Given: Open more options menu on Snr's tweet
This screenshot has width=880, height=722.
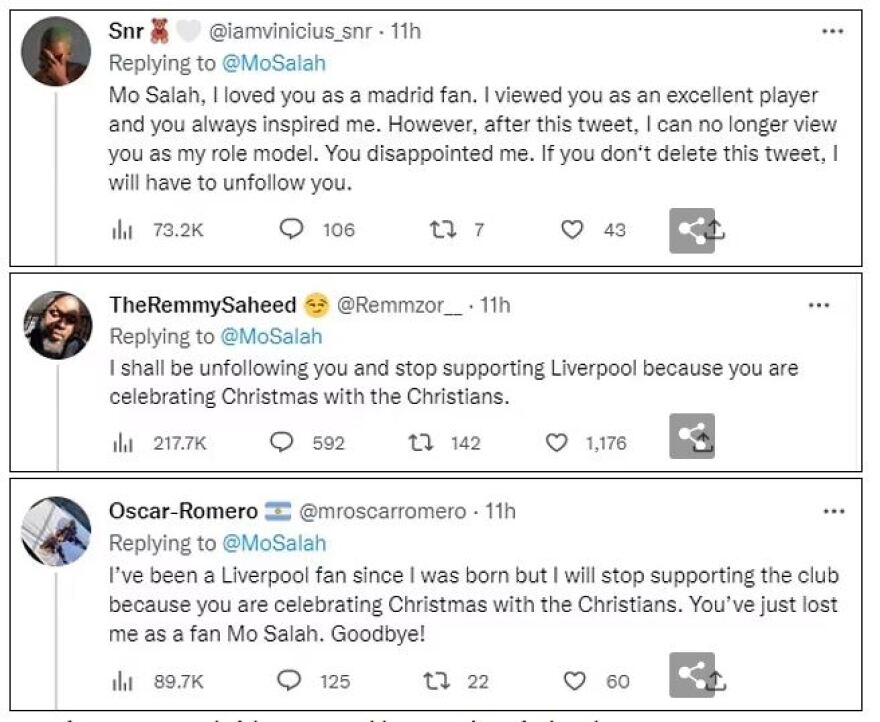Looking at the screenshot, I should click(832, 32).
